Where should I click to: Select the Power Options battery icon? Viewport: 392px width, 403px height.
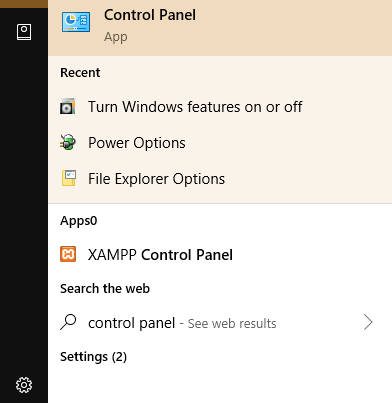point(68,142)
